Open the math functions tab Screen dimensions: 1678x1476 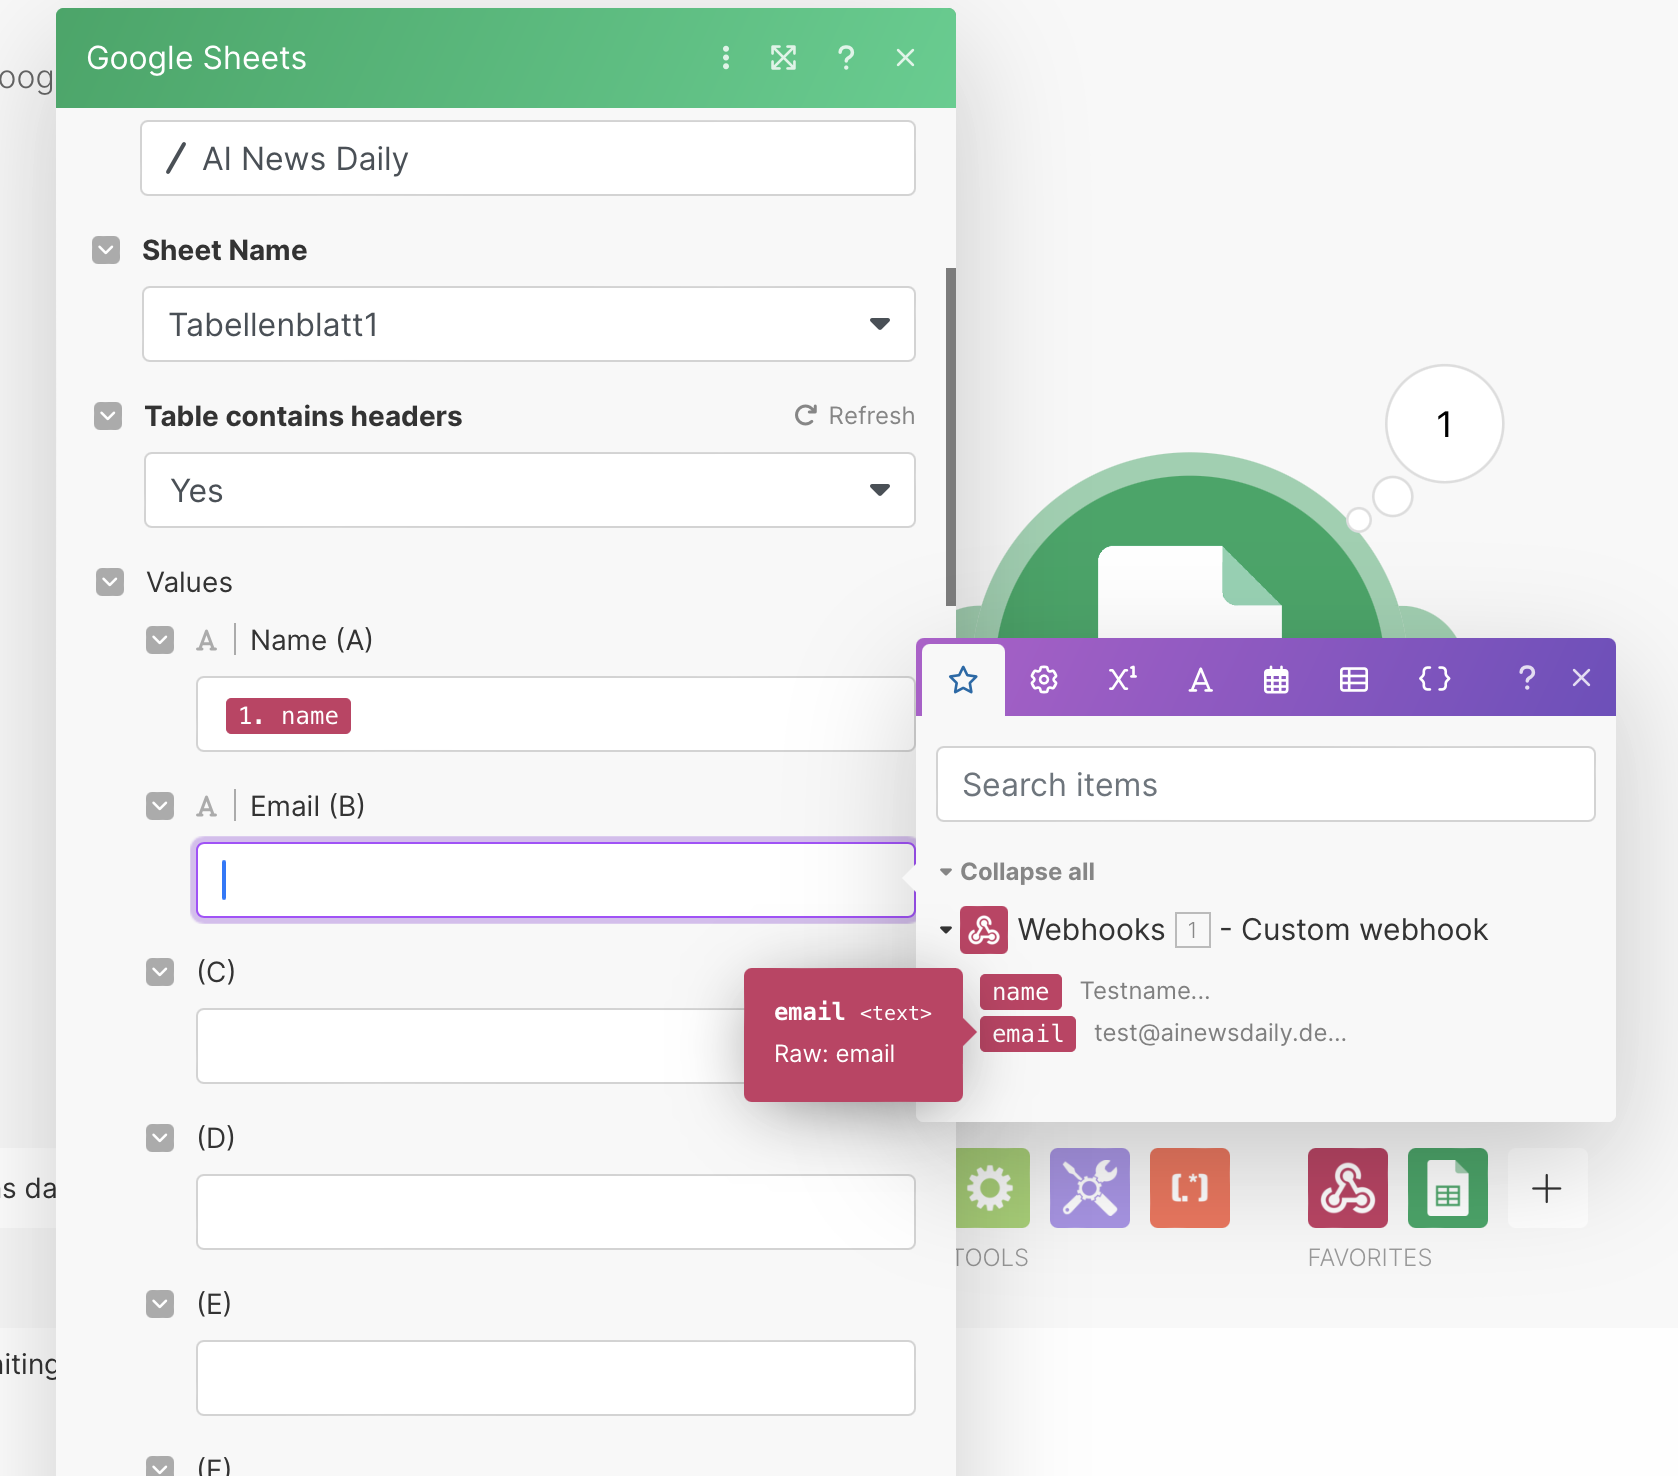click(1123, 680)
